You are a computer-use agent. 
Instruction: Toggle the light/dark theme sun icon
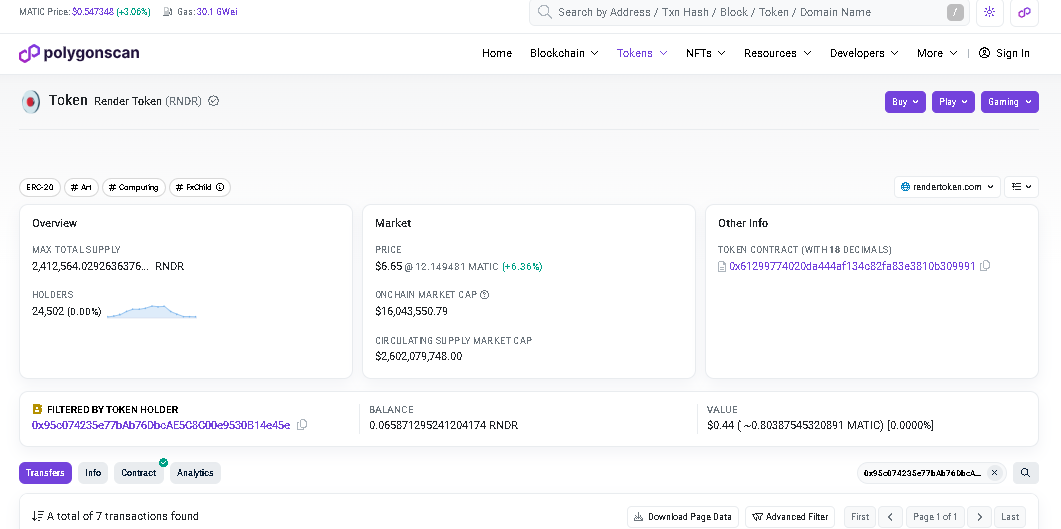[989, 12]
